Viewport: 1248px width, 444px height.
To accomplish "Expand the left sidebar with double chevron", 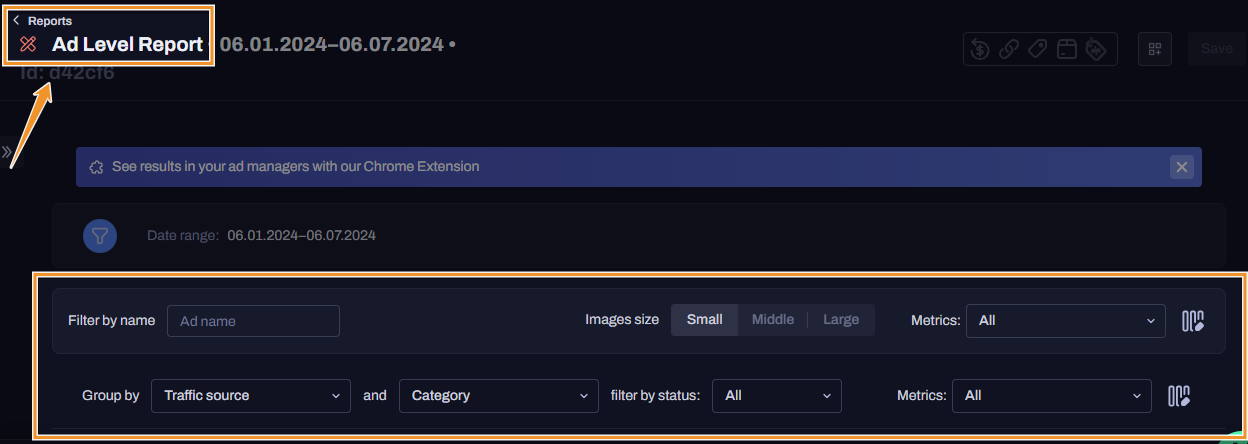I will click(x=7, y=153).
